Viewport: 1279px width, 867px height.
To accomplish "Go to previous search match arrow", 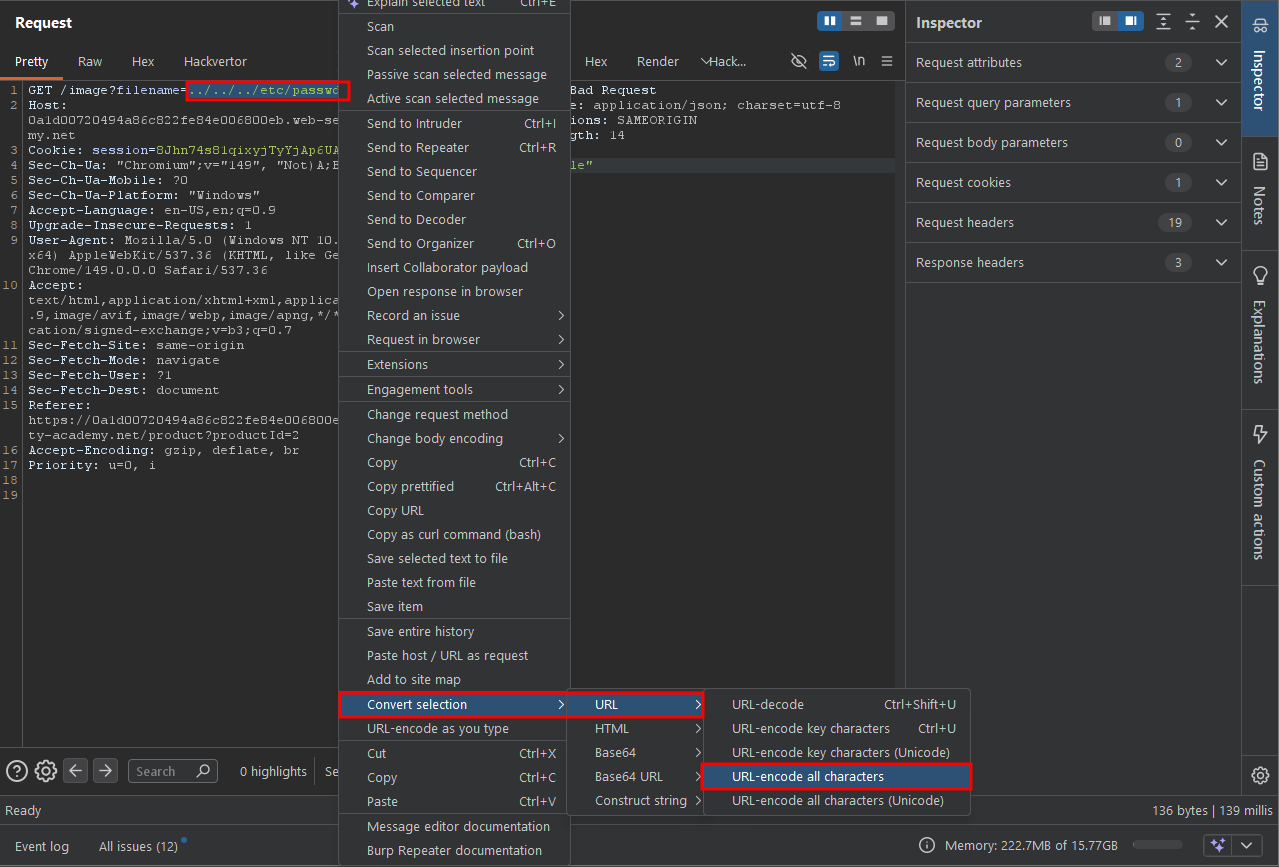I will 76,771.
